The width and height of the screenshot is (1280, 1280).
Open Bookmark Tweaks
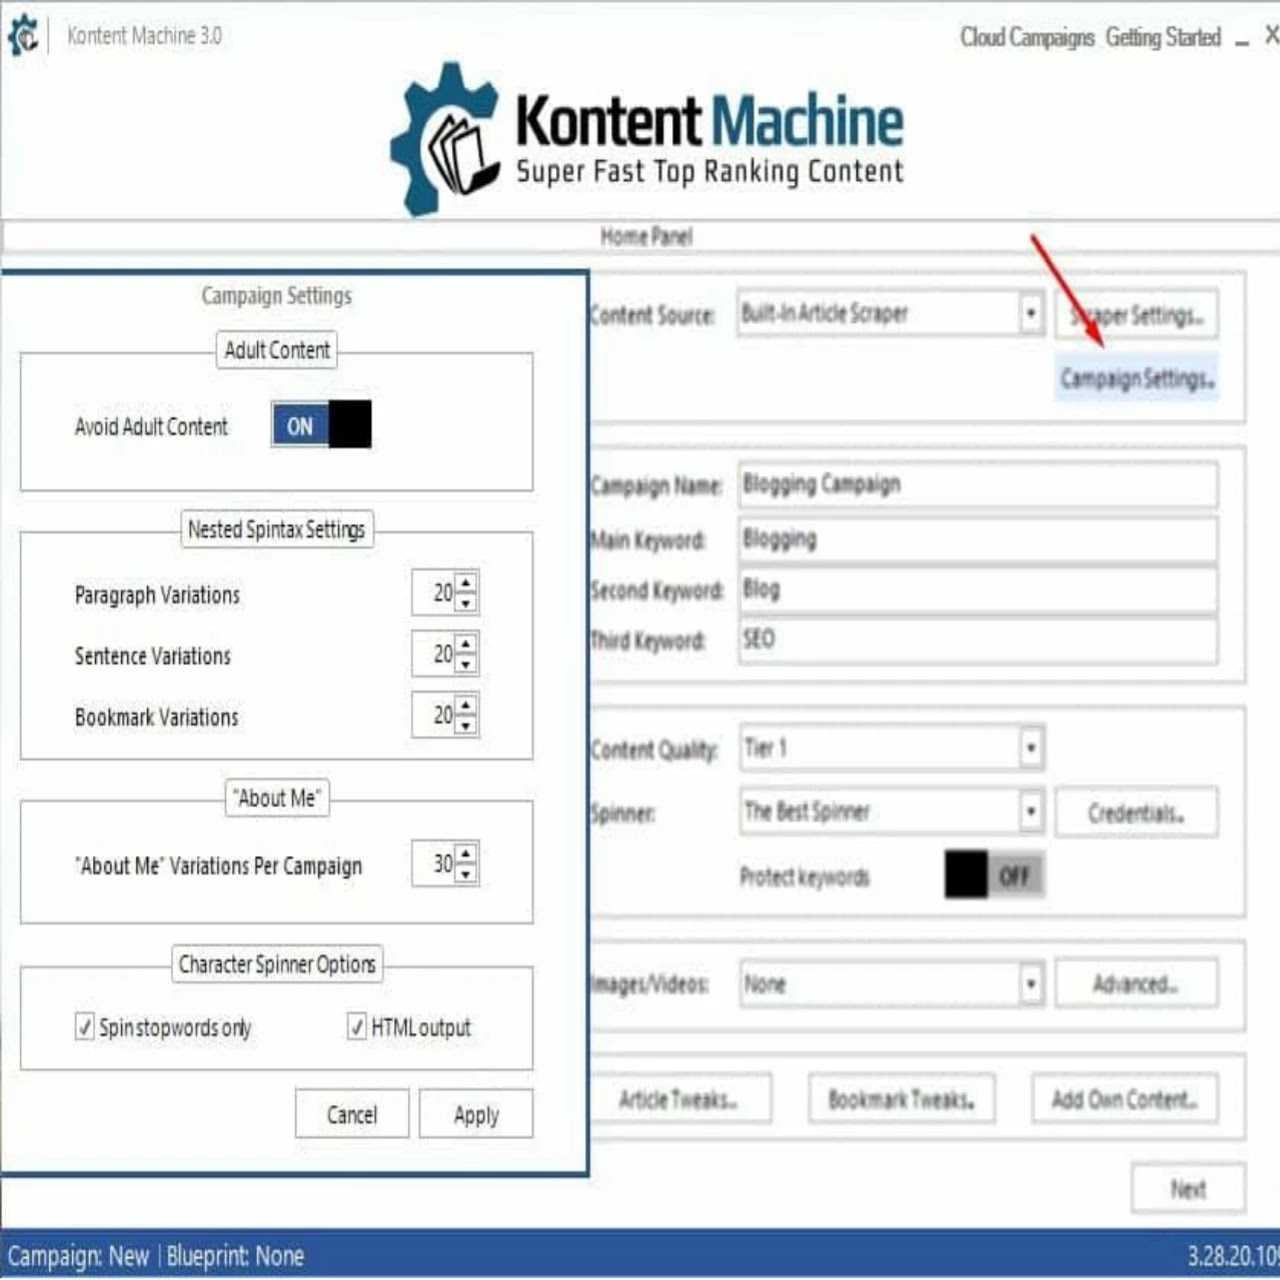tap(901, 1099)
